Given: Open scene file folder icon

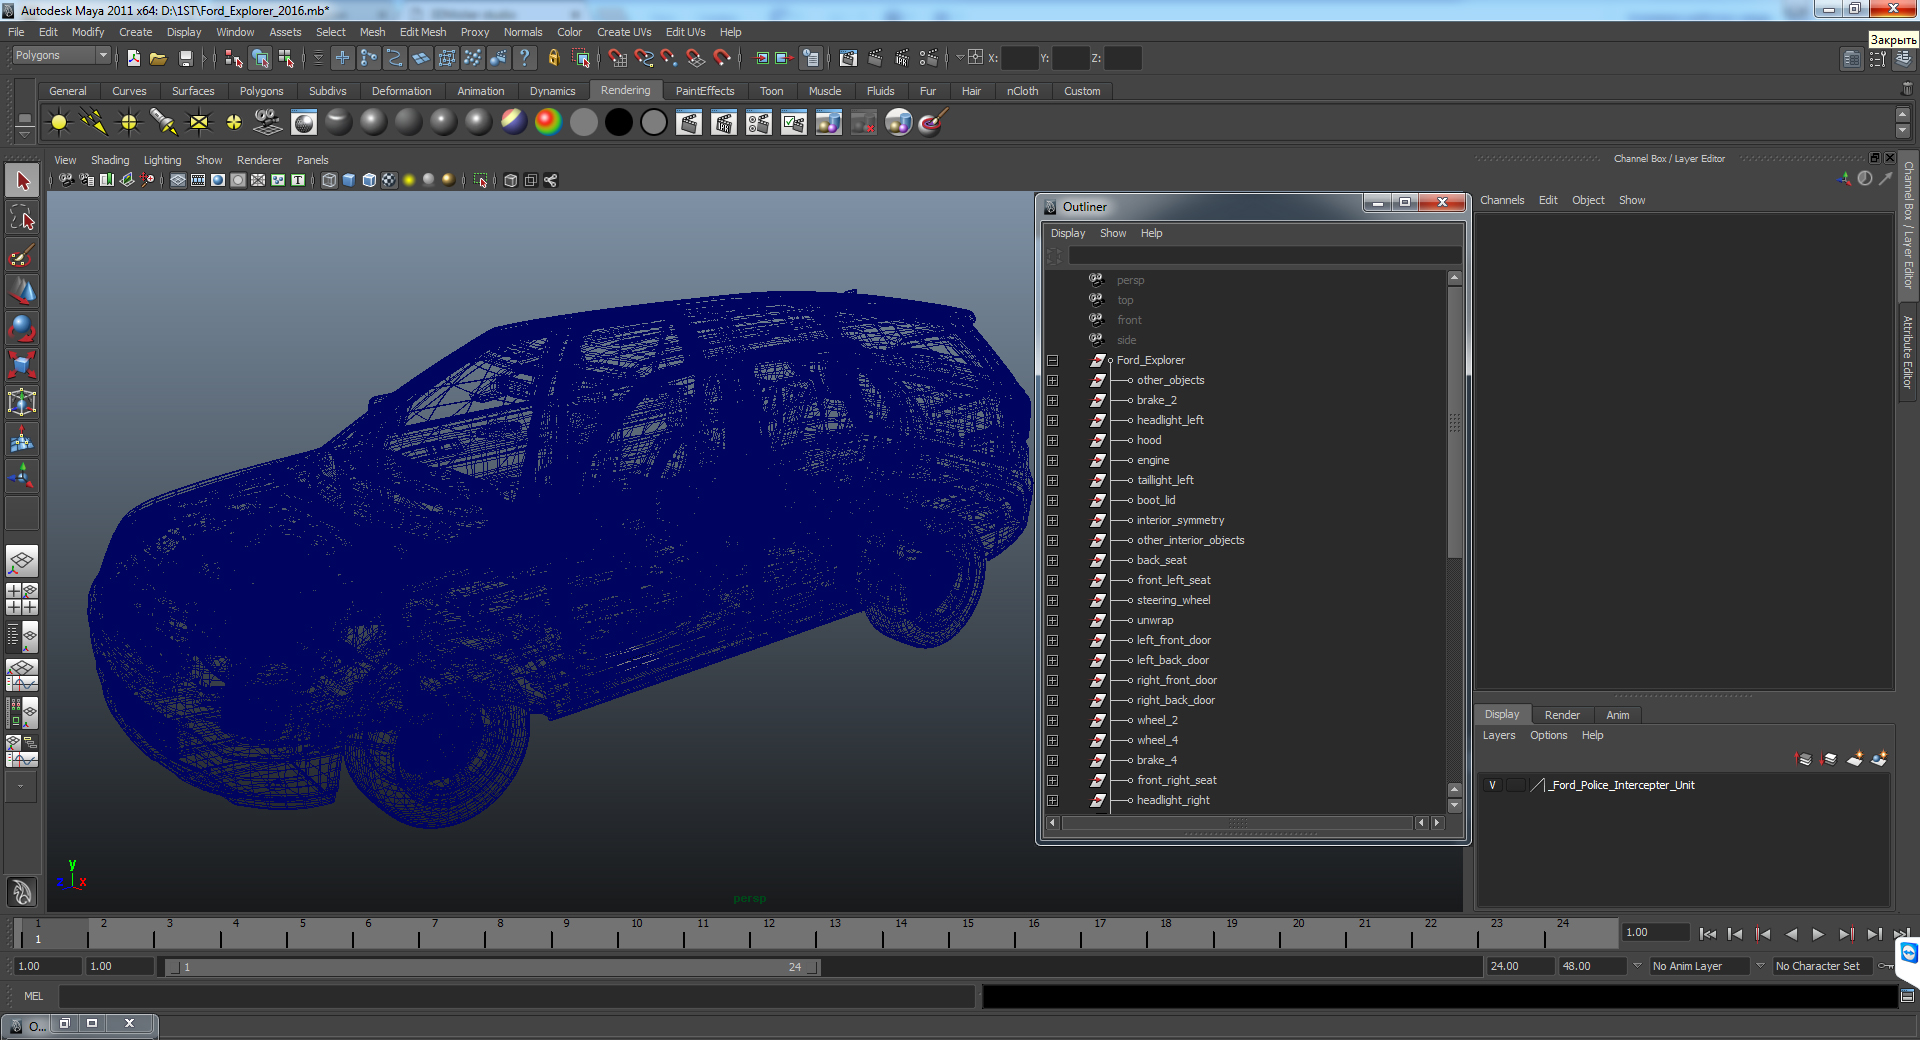Looking at the screenshot, I should (158, 58).
